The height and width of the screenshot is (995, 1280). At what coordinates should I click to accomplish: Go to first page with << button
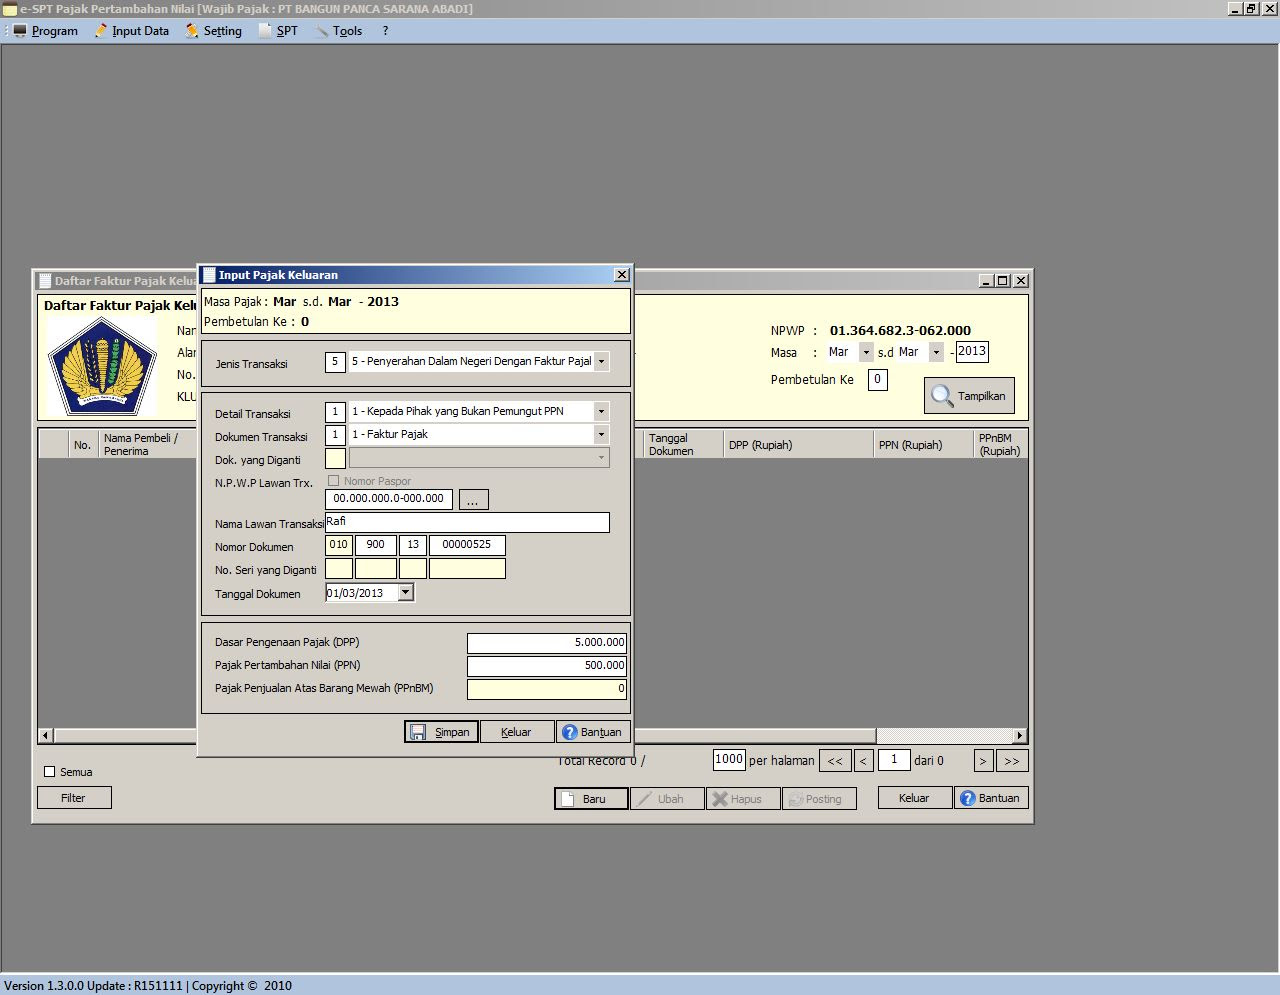click(x=834, y=761)
